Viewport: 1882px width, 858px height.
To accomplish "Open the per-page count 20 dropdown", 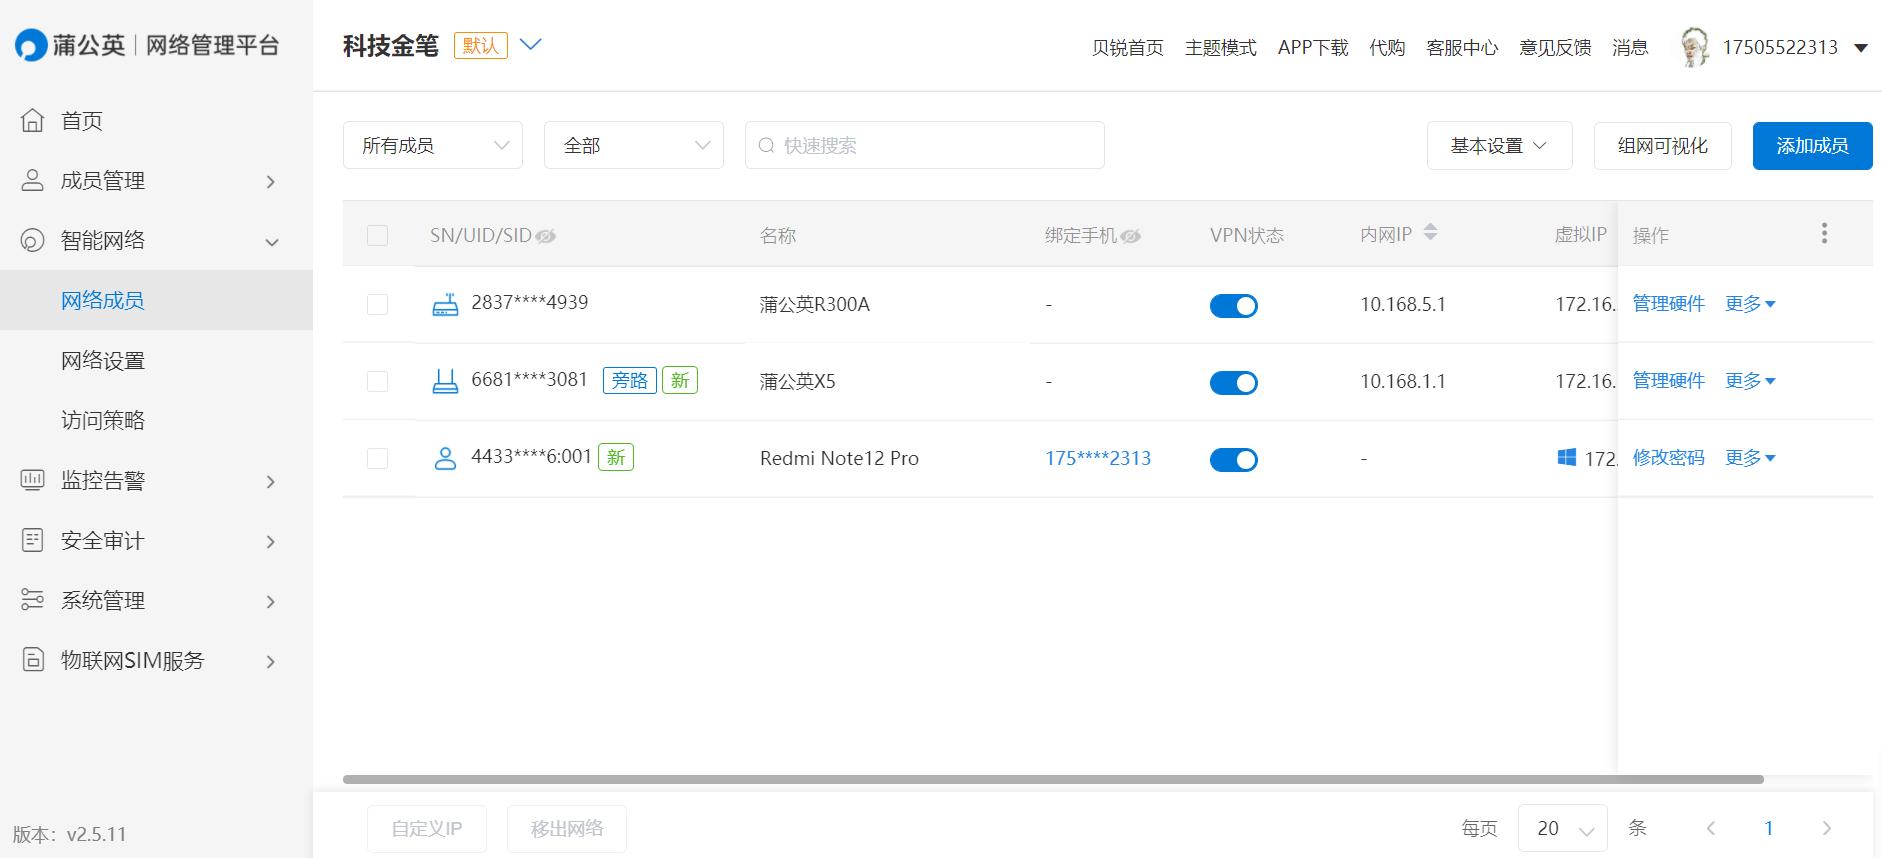I will point(1563,828).
